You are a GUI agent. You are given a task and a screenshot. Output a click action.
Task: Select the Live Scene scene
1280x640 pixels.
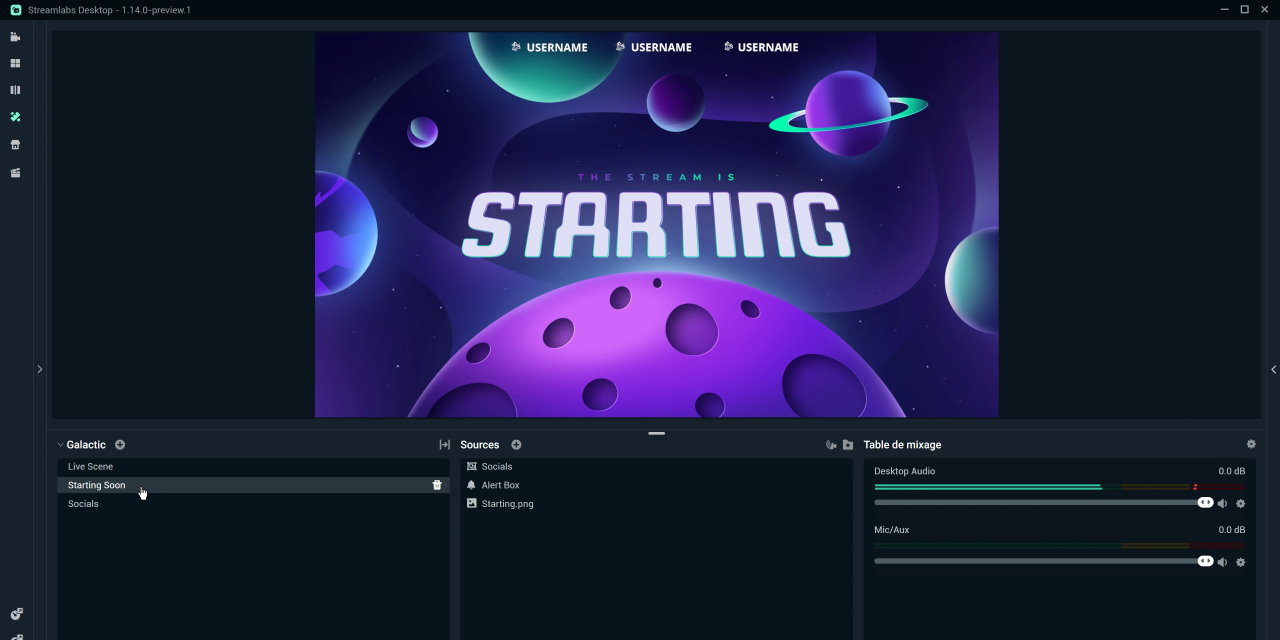tap(90, 467)
